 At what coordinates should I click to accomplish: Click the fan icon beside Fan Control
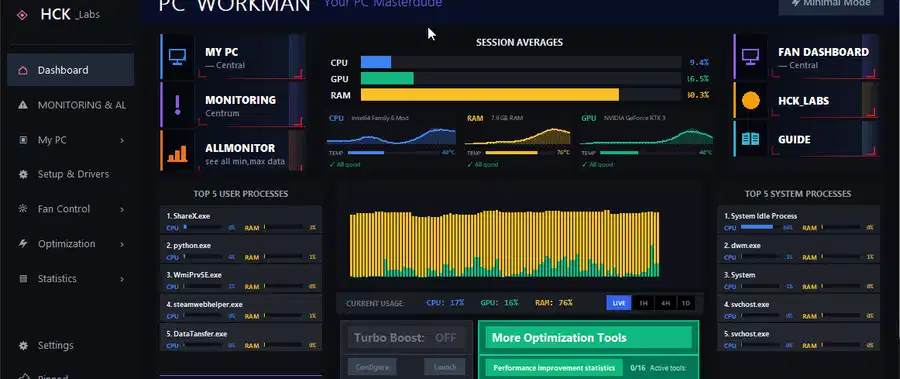point(23,209)
